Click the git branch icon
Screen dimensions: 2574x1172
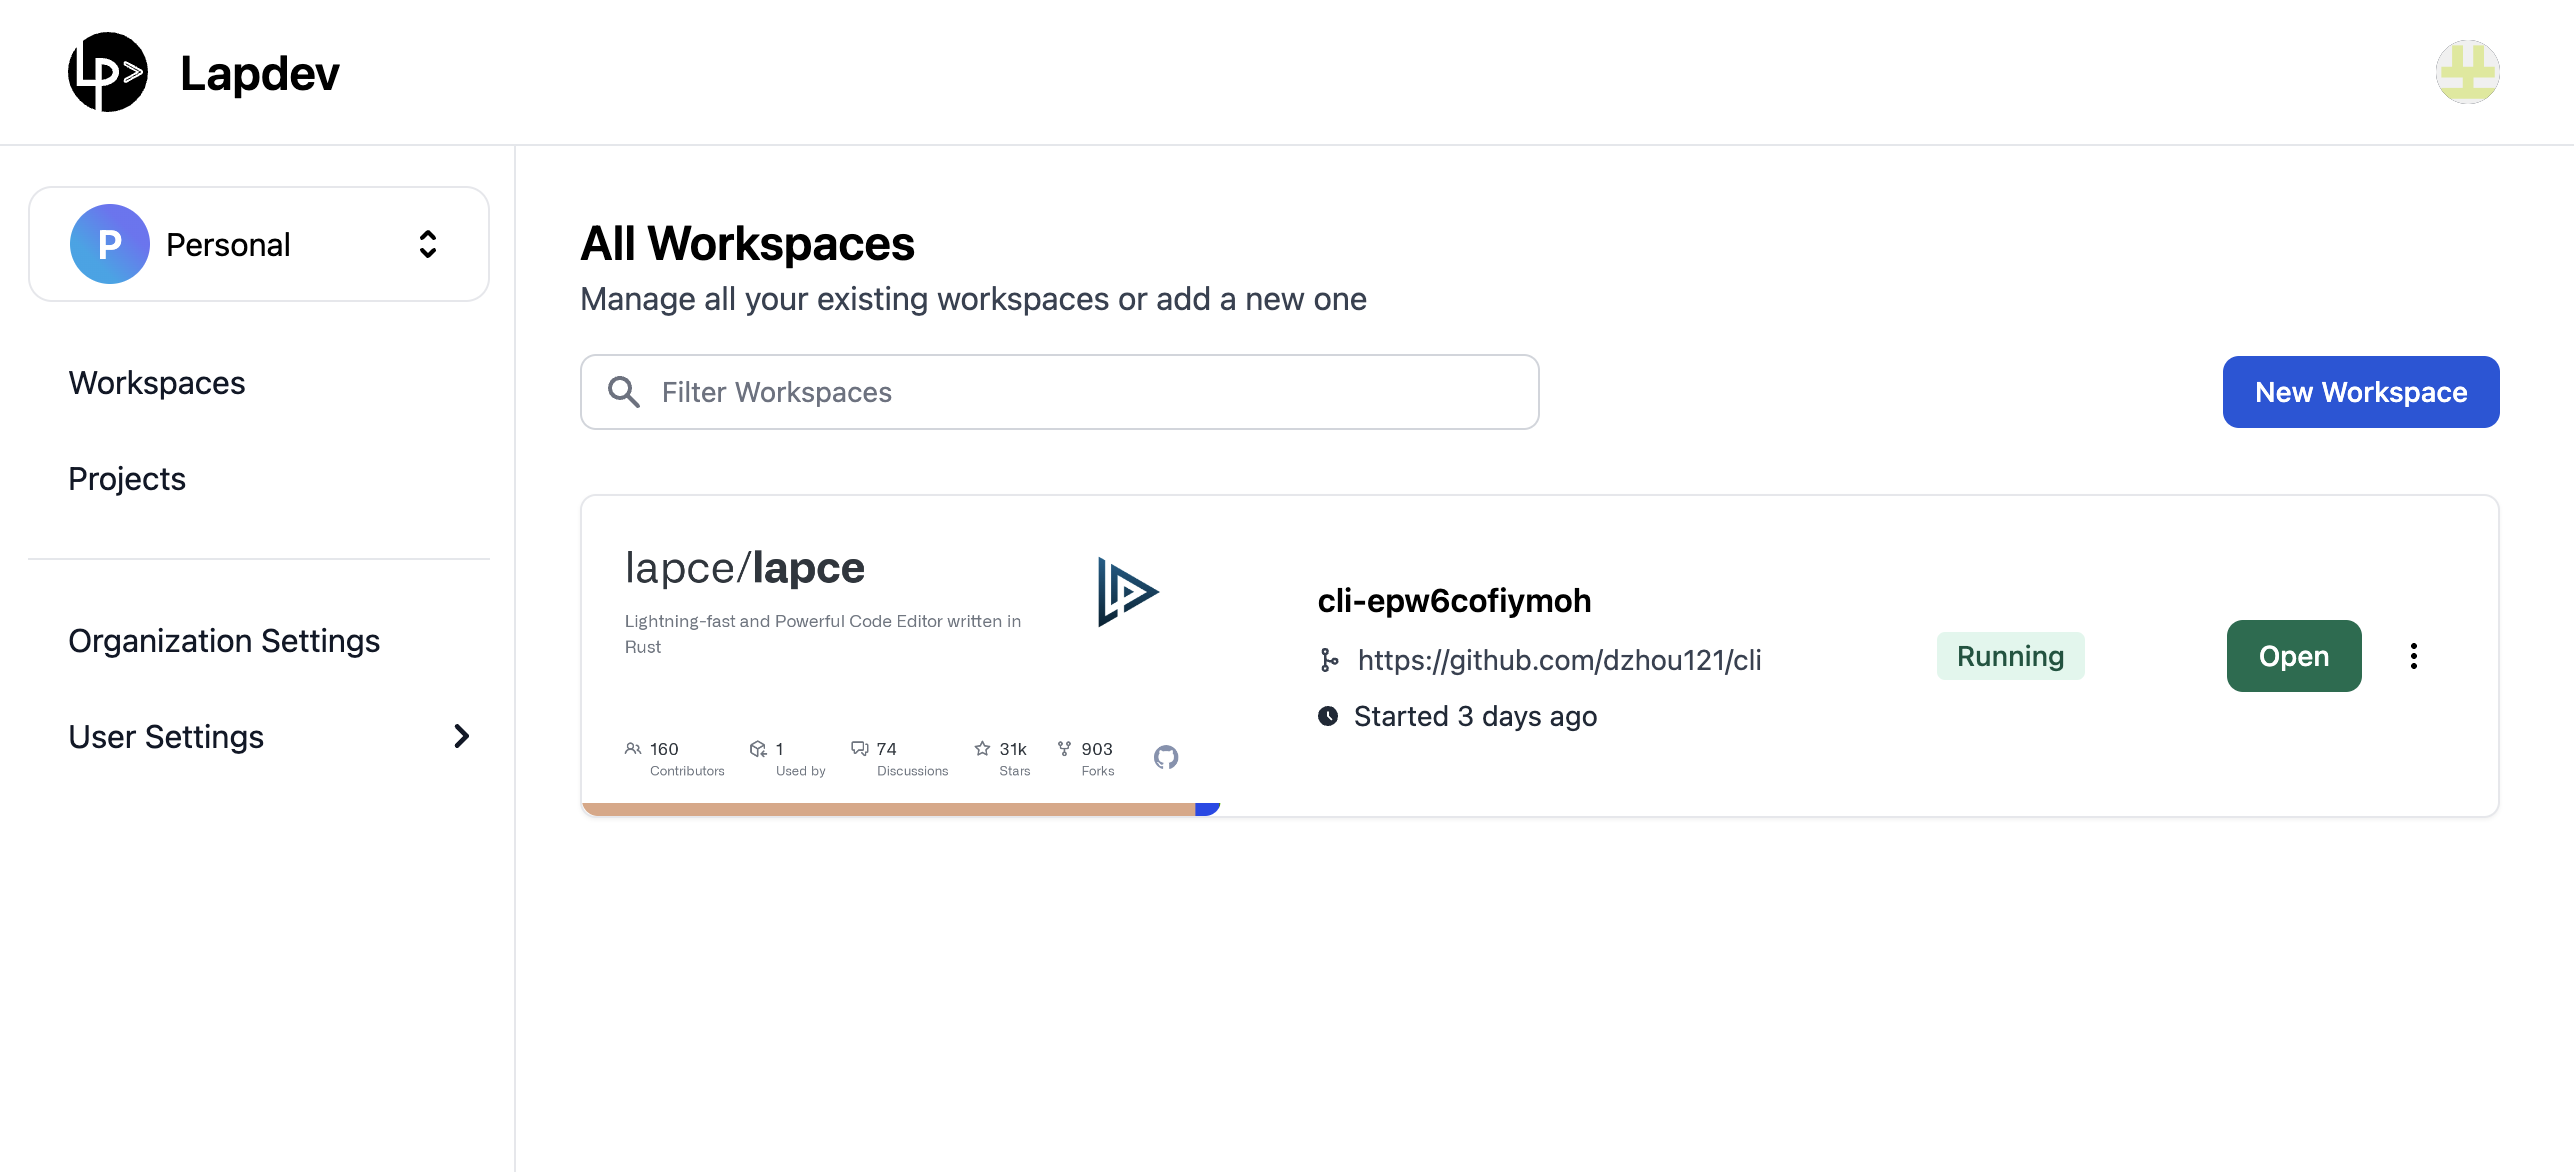click(x=1329, y=660)
